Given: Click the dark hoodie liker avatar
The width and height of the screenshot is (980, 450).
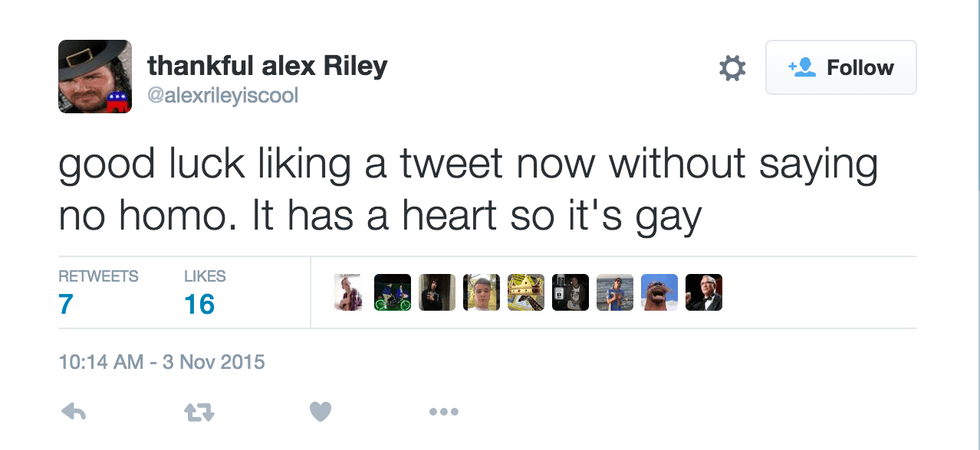Looking at the screenshot, I should (x=437, y=292).
